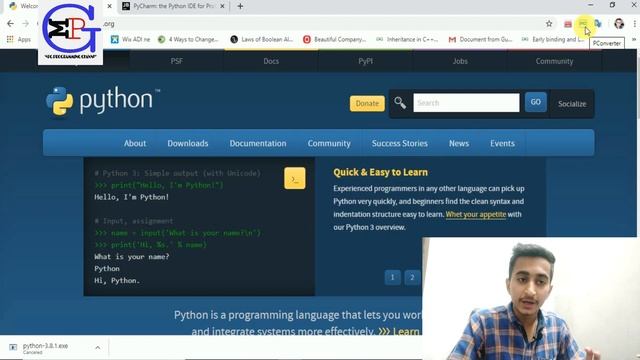Open the '4 Ways to Change' bookmark

[x=188, y=39]
